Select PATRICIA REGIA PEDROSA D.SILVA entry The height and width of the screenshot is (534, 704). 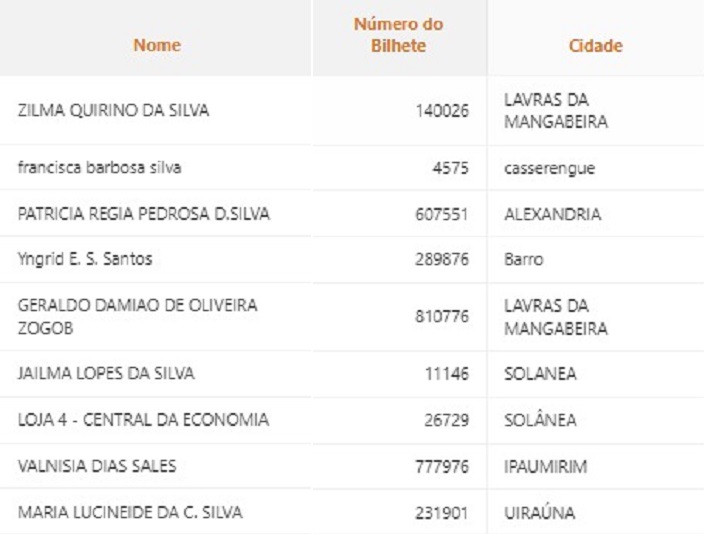pos(144,214)
